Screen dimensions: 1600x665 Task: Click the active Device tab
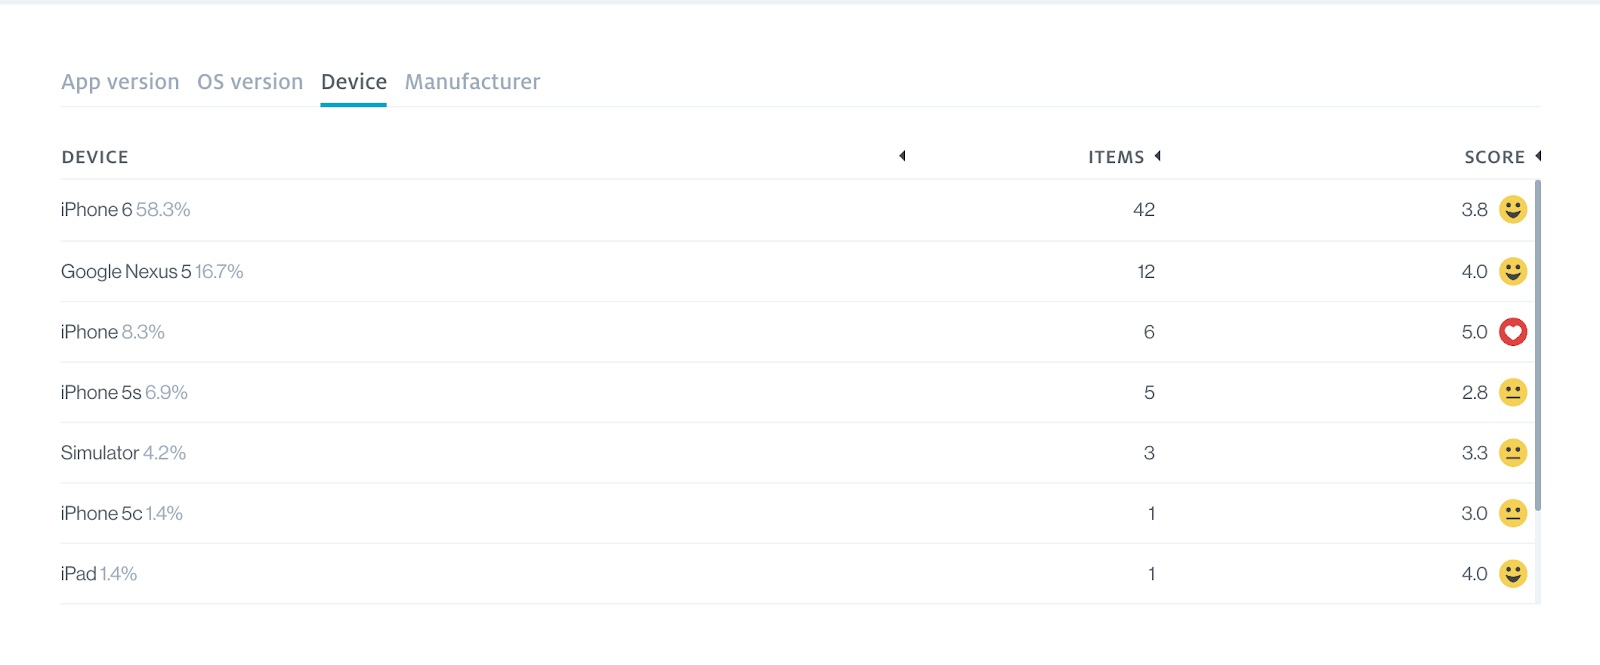pyautogui.click(x=353, y=82)
